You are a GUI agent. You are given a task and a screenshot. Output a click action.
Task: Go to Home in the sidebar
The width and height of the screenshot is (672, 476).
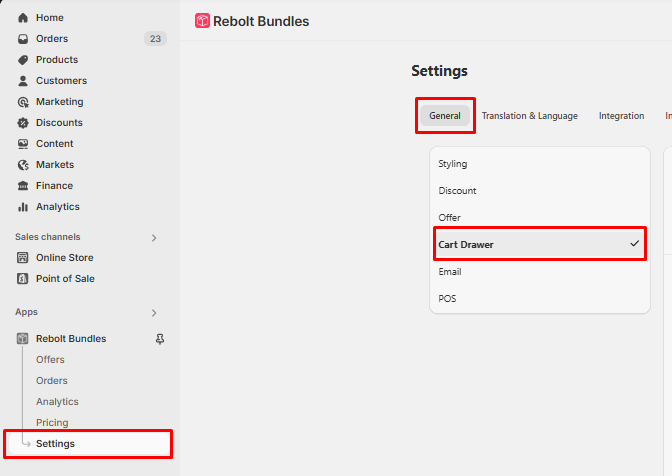pos(50,18)
